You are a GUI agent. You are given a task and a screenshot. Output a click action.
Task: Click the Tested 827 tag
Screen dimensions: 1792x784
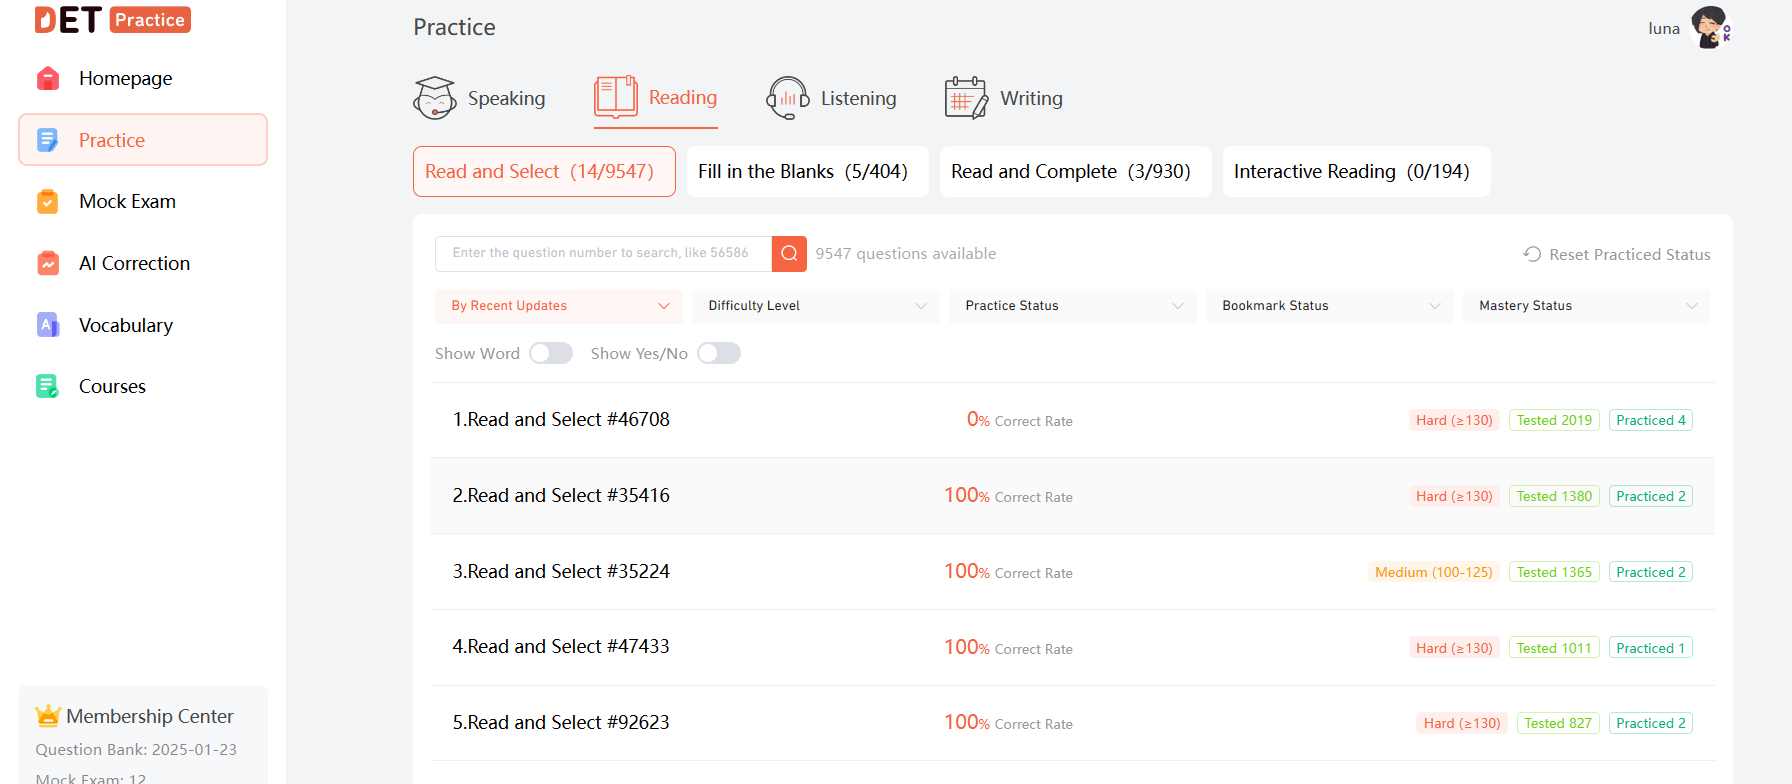coord(1558,723)
